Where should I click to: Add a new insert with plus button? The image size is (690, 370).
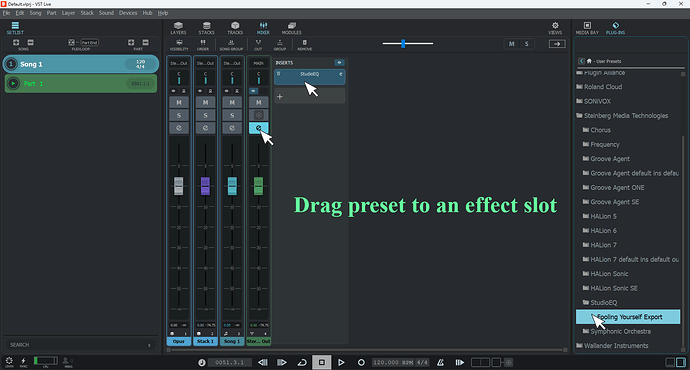pos(280,96)
